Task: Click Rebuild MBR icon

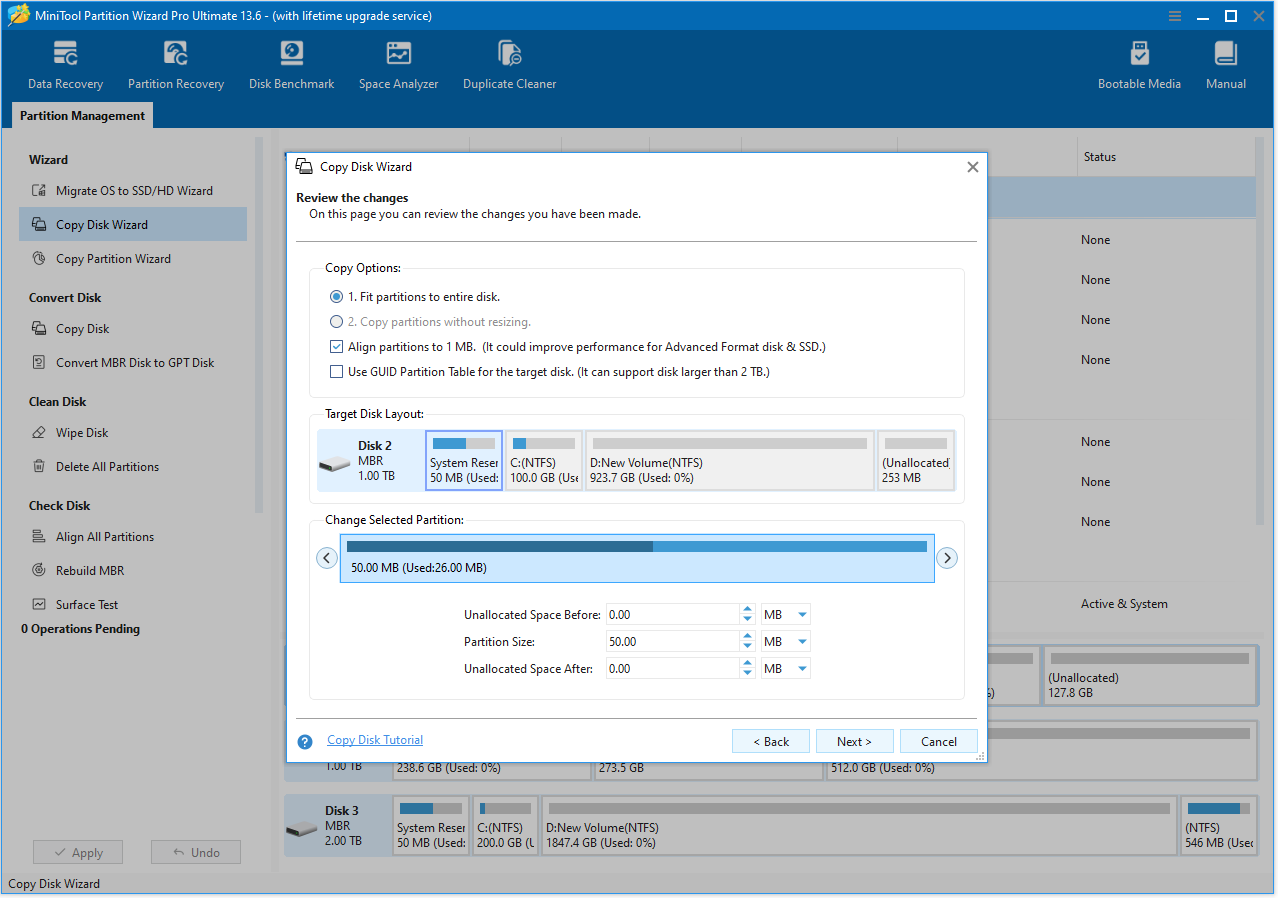Action: click(x=39, y=570)
